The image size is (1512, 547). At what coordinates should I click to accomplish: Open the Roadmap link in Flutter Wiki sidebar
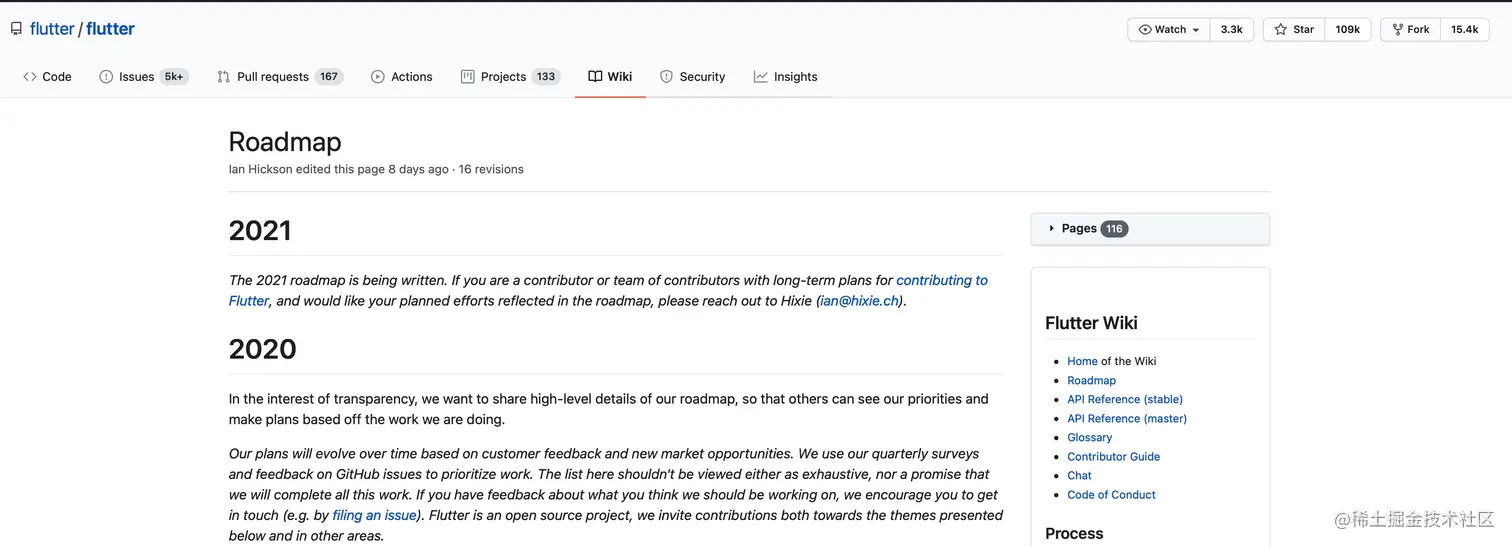click(1091, 380)
